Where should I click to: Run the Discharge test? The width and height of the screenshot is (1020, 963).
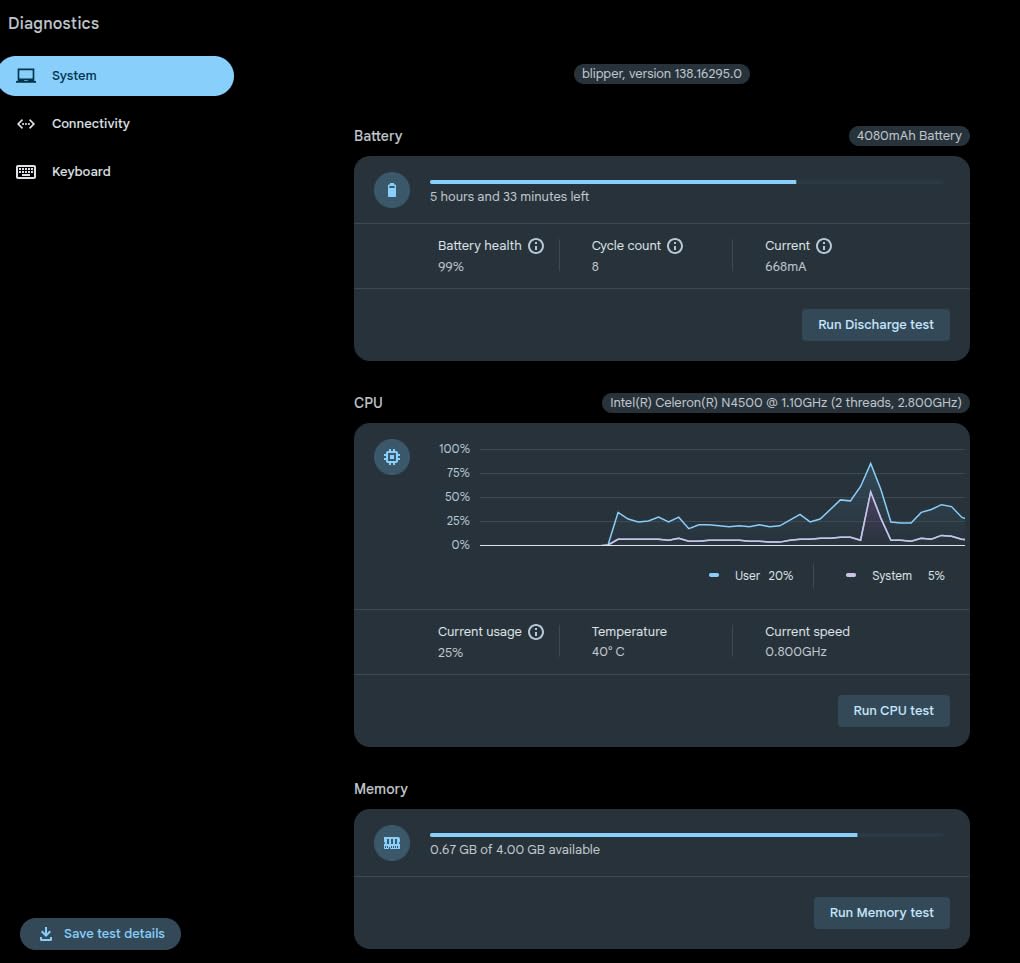[875, 325]
